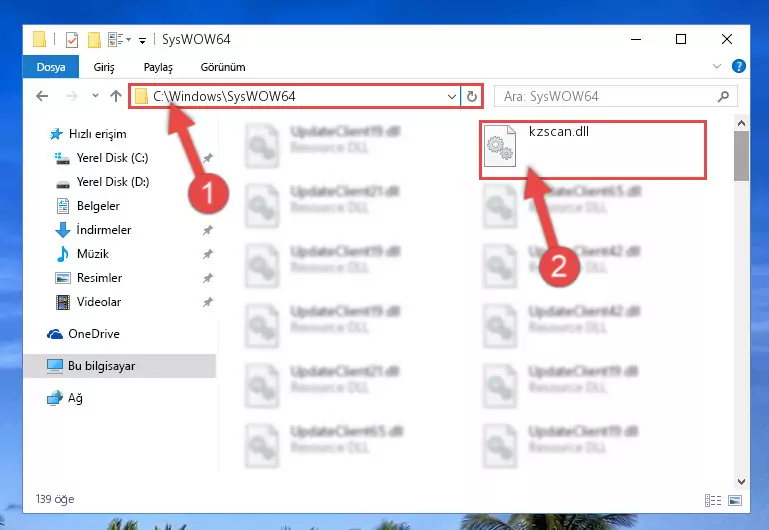Screen dimensions: 769x530
Task: Open the Dosya ribbon tab
Action: coord(51,67)
